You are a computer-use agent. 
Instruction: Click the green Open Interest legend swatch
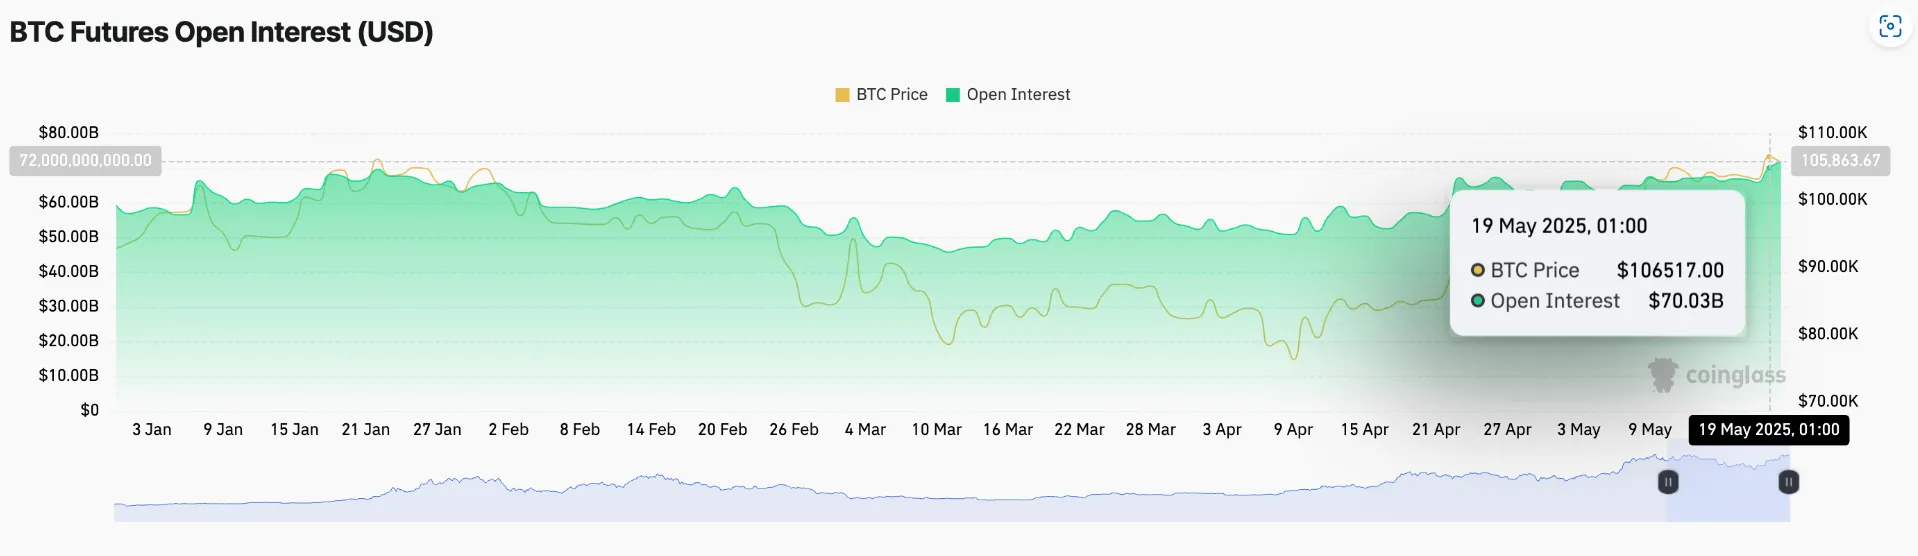click(x=953, y=95)
